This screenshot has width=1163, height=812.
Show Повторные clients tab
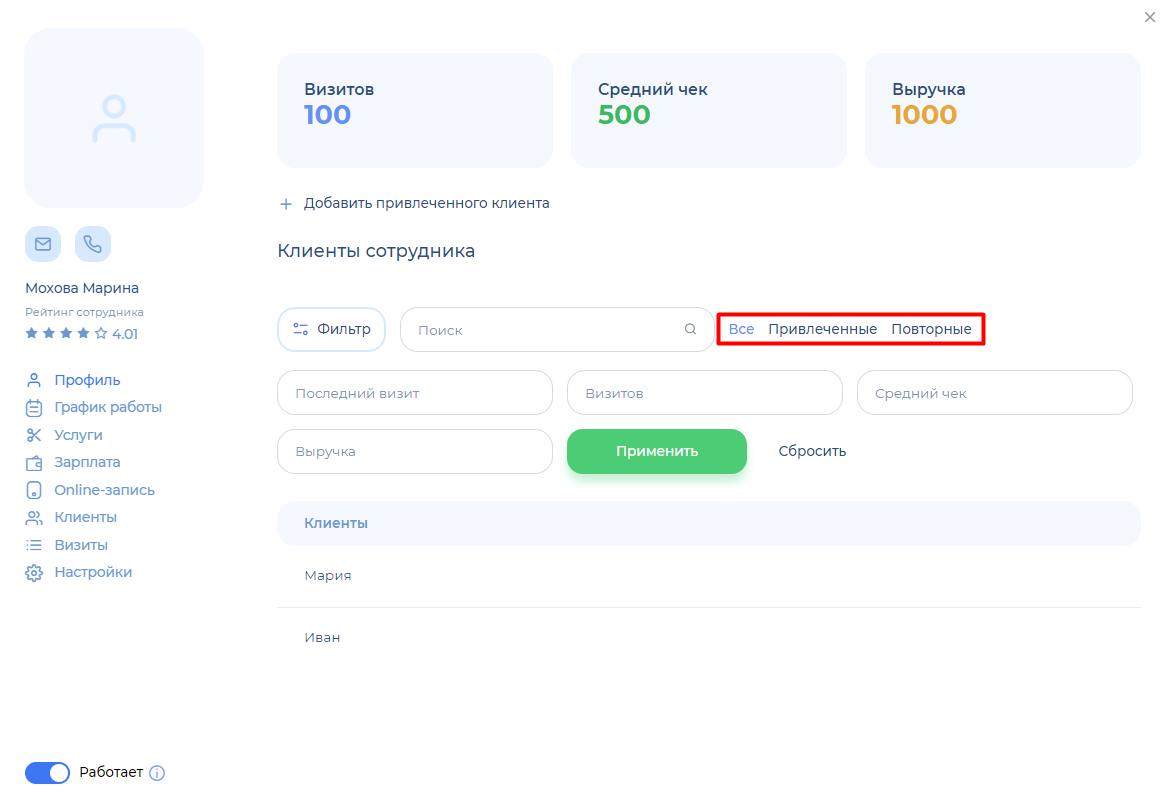[x=931, y=329]
